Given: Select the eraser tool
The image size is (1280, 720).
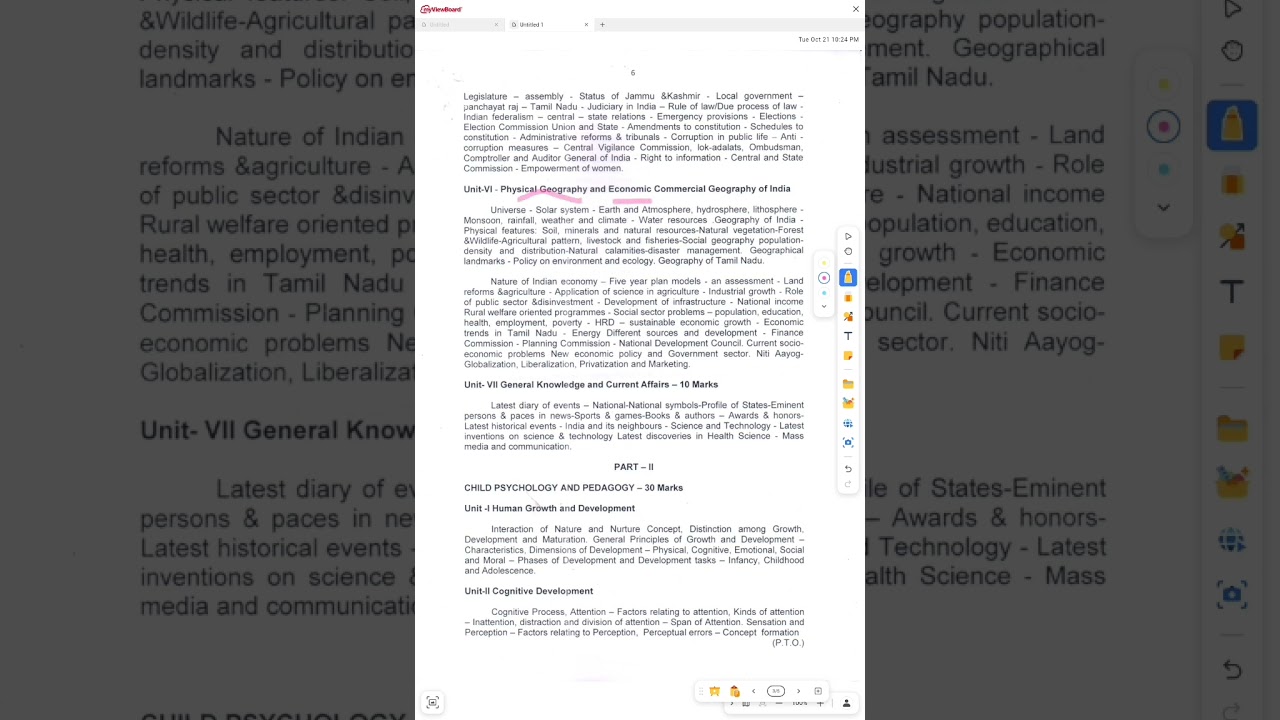Looking at the screenshot, I should click(x=848, y=298).
